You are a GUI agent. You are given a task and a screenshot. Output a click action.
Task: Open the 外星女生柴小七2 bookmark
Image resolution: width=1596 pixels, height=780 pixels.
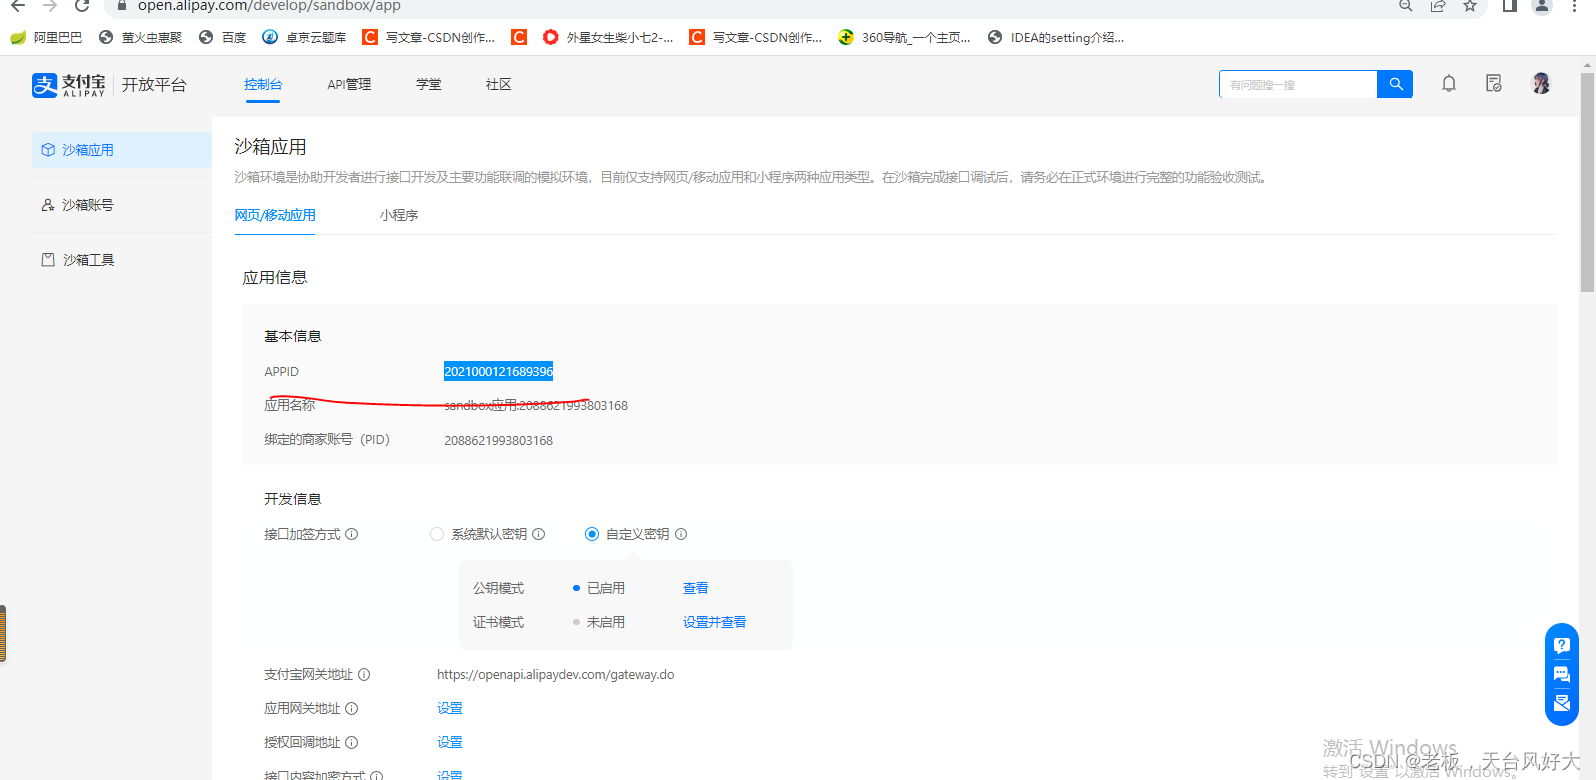coord(608,37)
